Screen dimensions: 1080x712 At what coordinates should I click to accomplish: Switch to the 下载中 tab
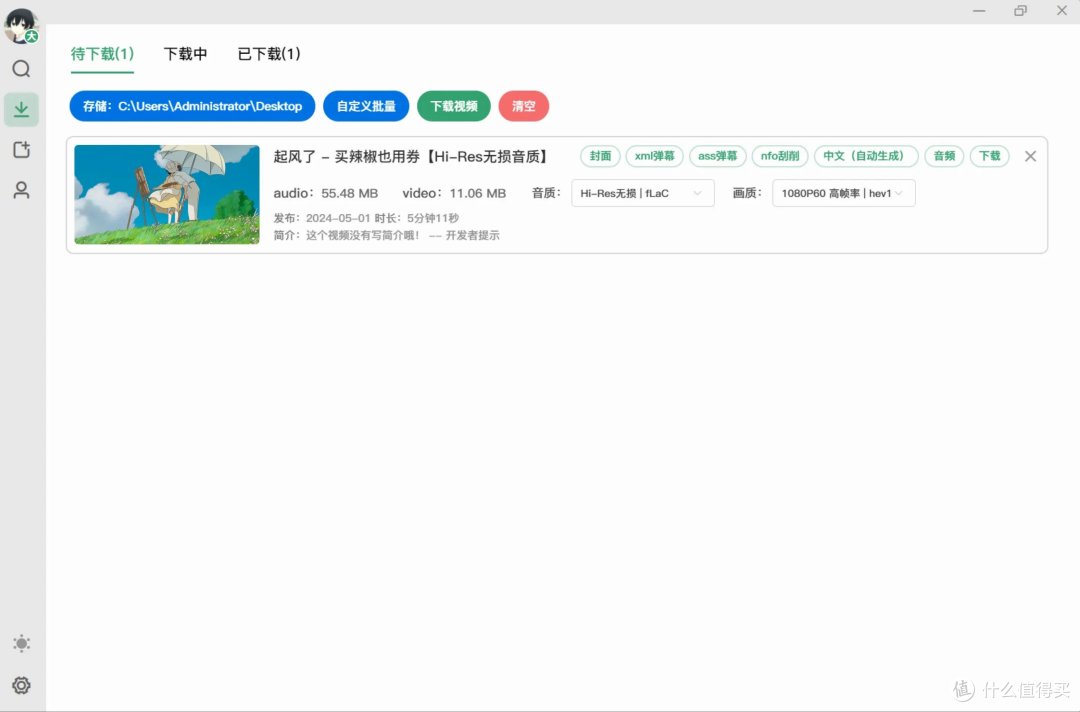pos(185,54)
